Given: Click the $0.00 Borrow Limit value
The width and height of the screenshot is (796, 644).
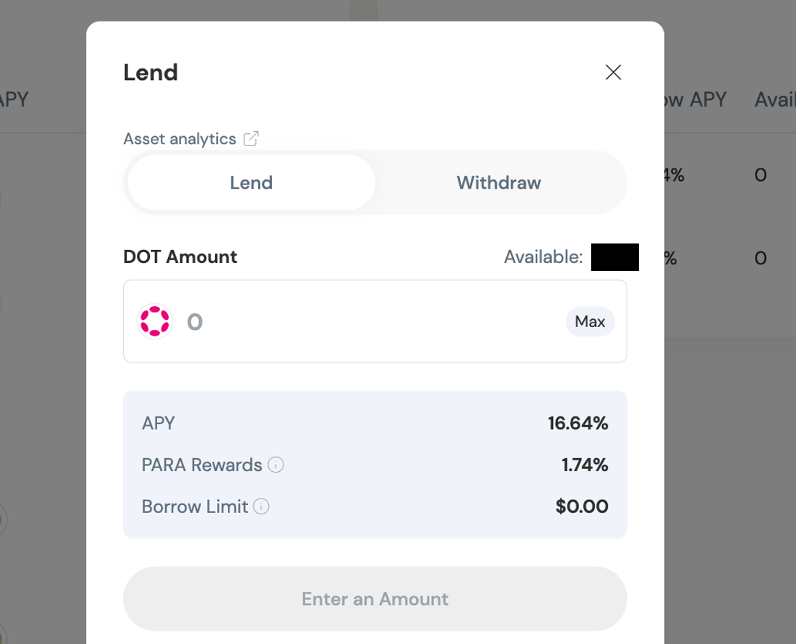Looking at the screenshot, I should click(581, 507).
